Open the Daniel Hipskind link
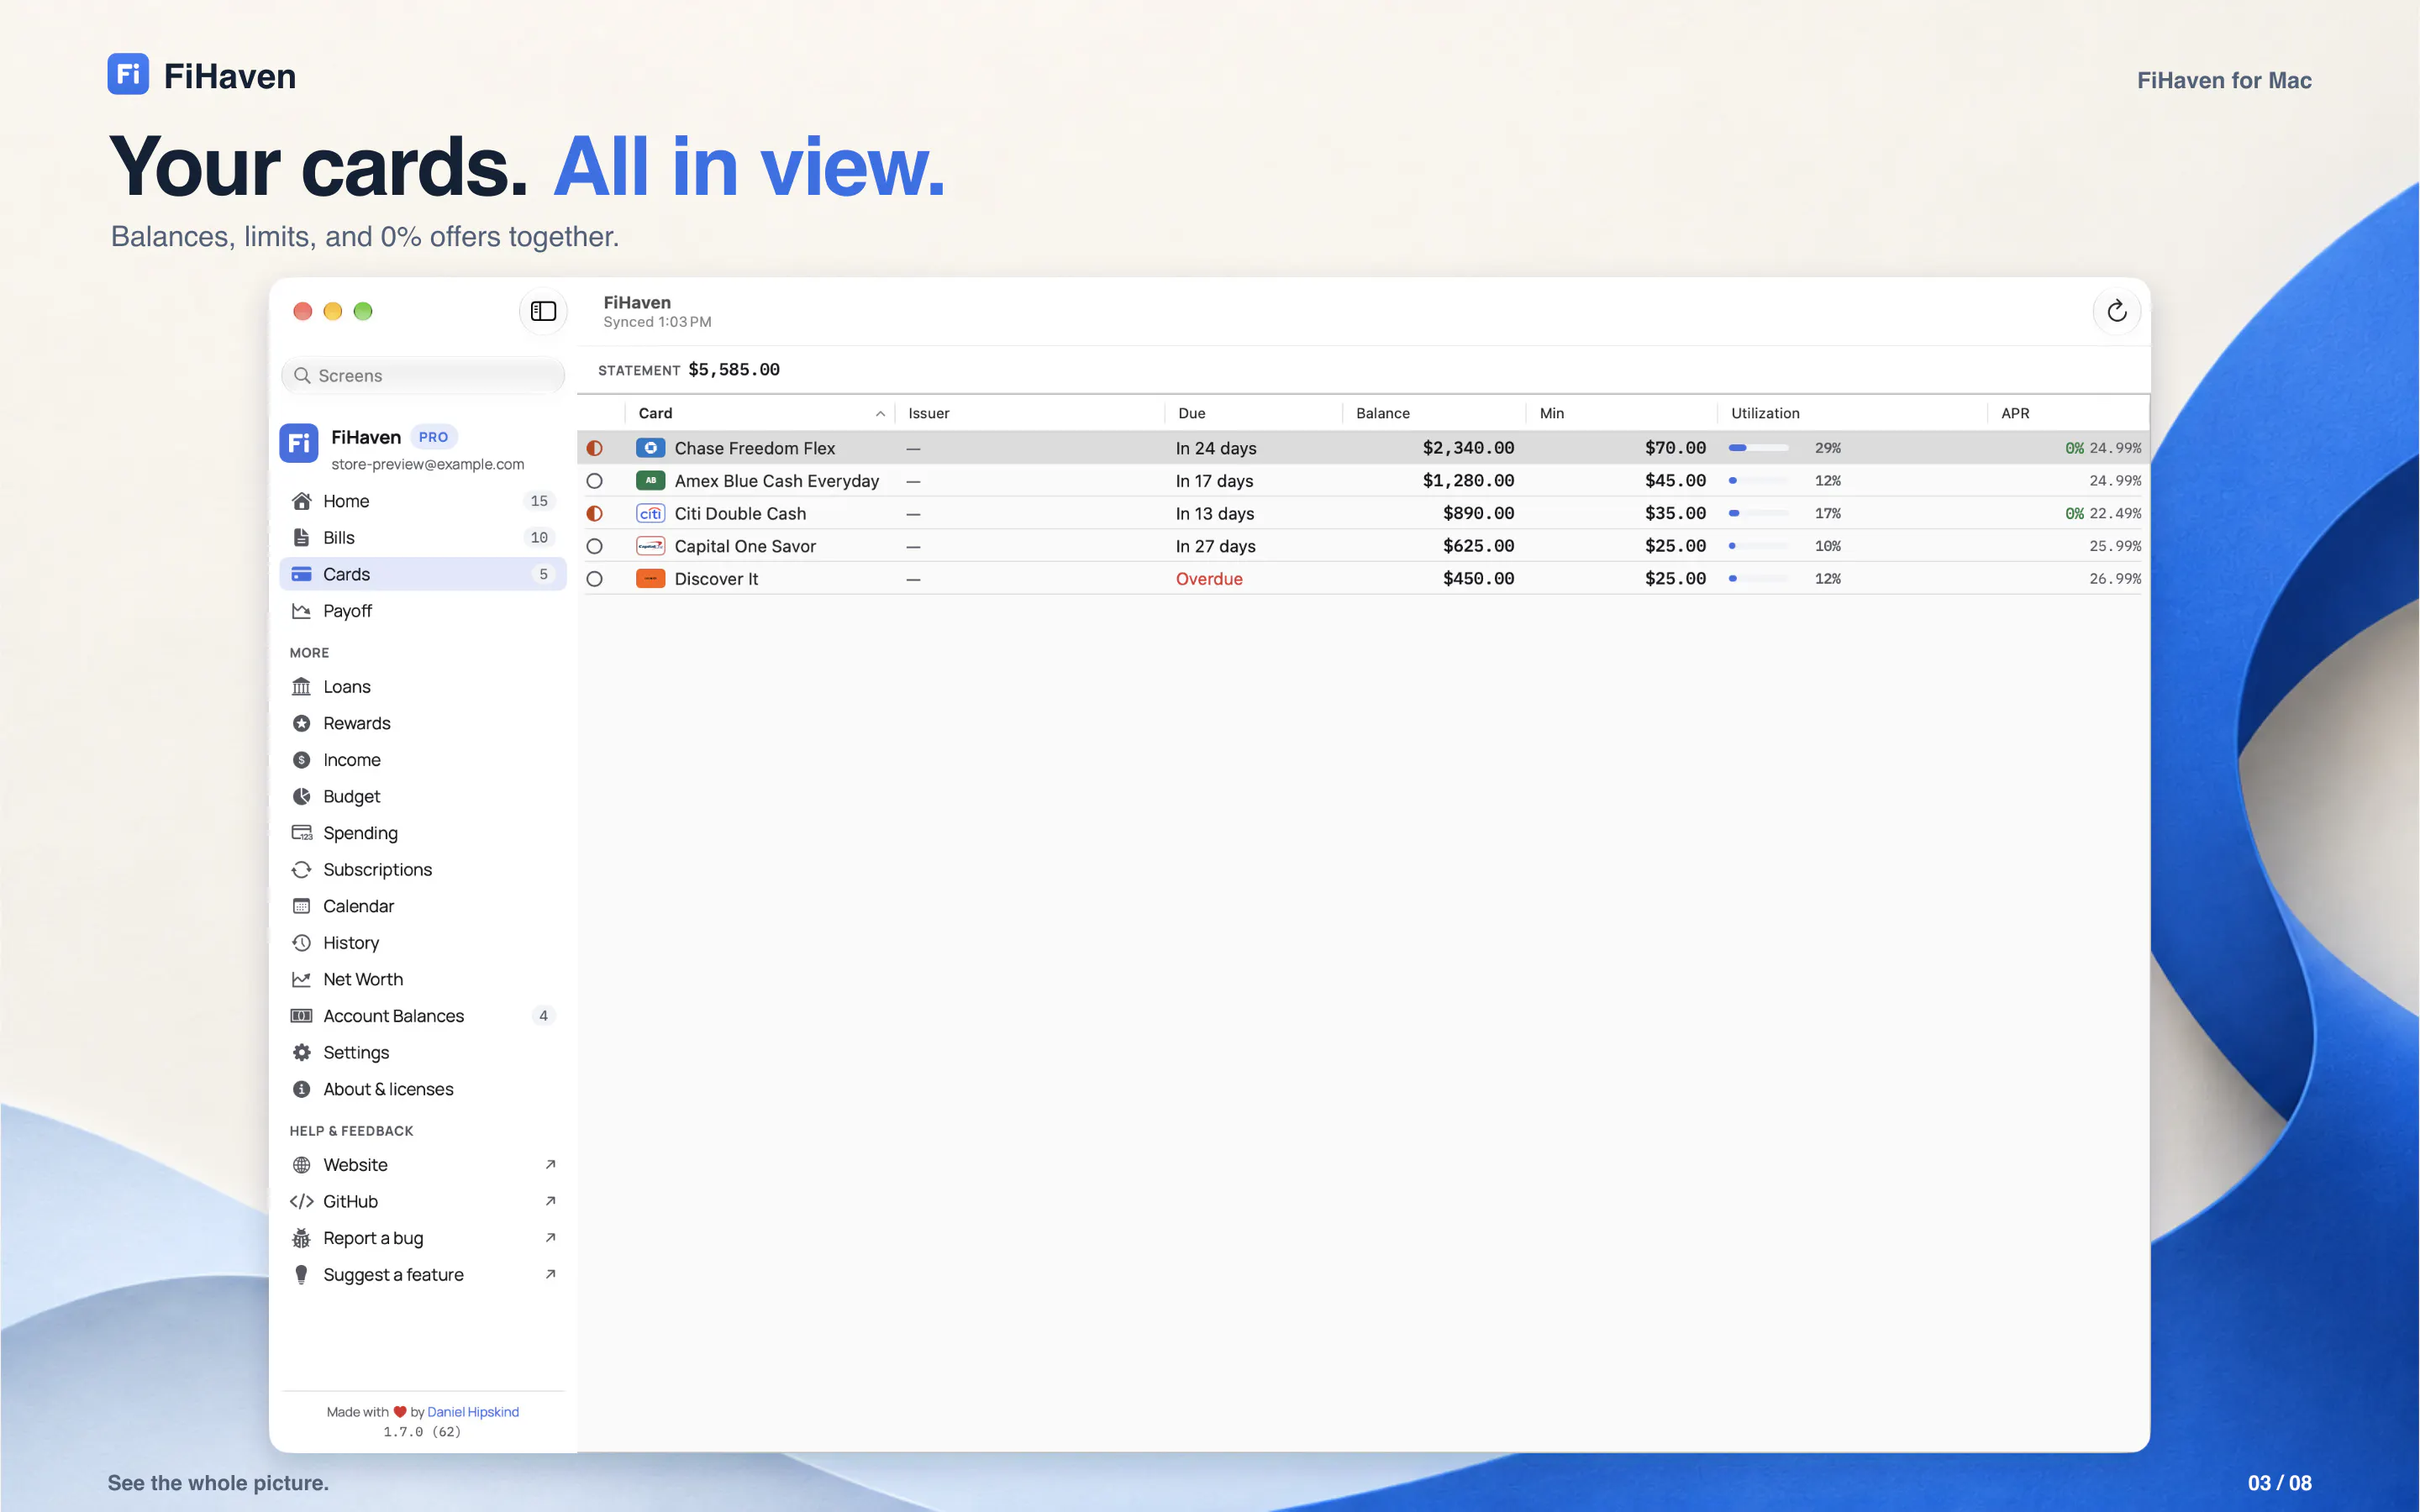Screen dimensions: 2420x1512 473,1411
